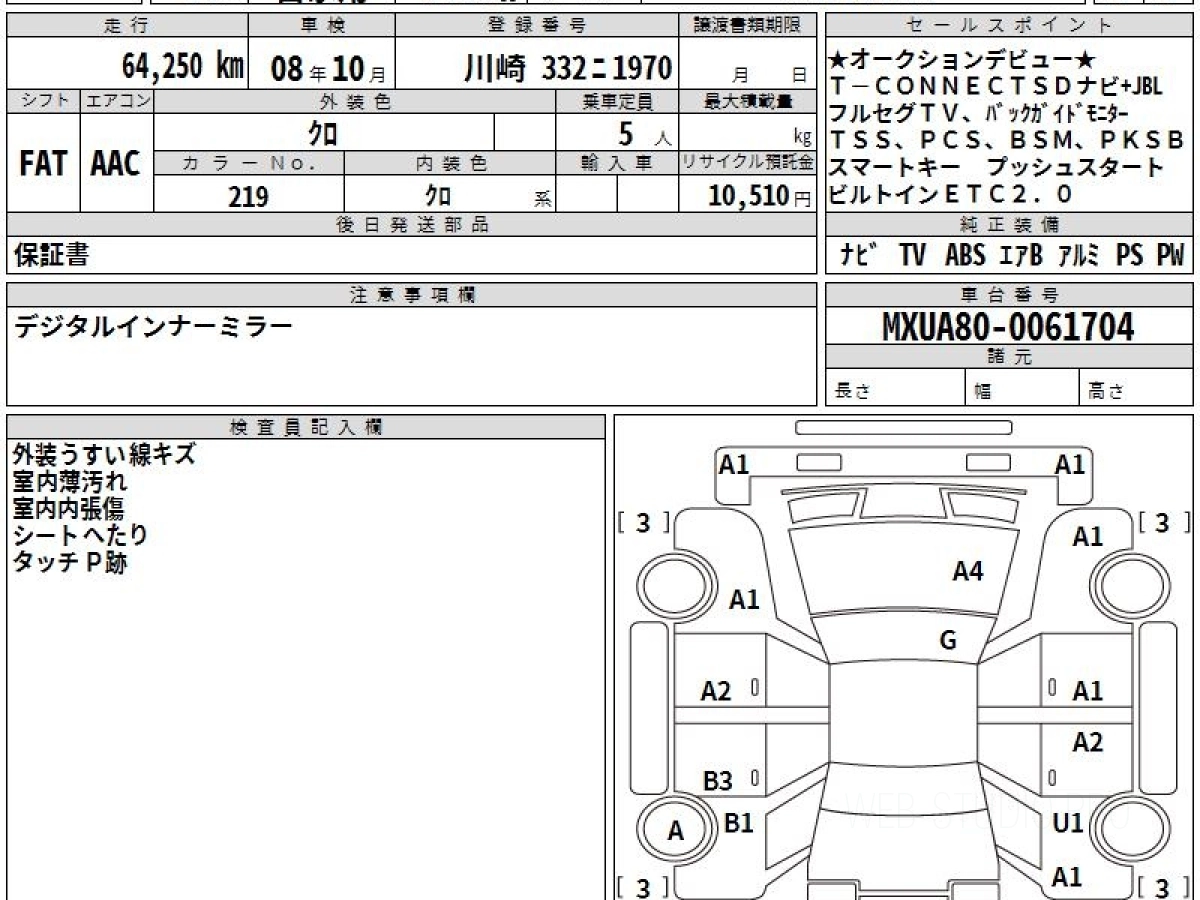This screenshot has width=1200, height=900.
Task: Select the FAT shift value
Action: pos(43,163)
